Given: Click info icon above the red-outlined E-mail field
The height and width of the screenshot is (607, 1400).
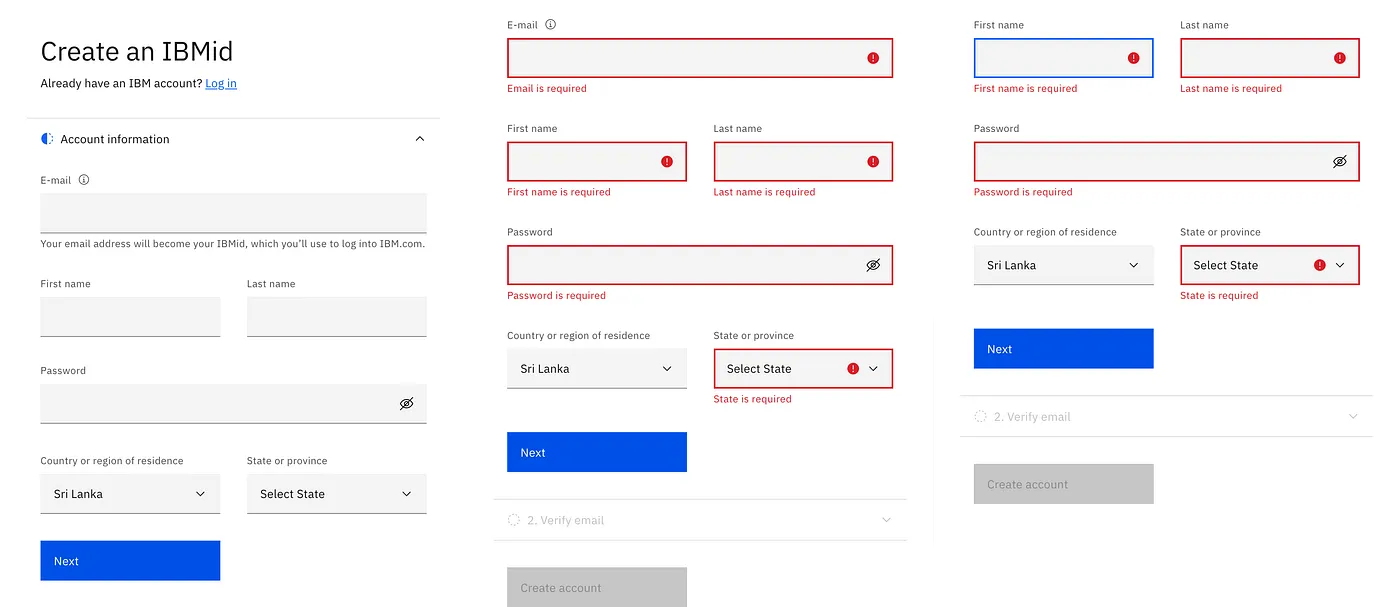Looking at the screenshot, I should pos(550,25).
